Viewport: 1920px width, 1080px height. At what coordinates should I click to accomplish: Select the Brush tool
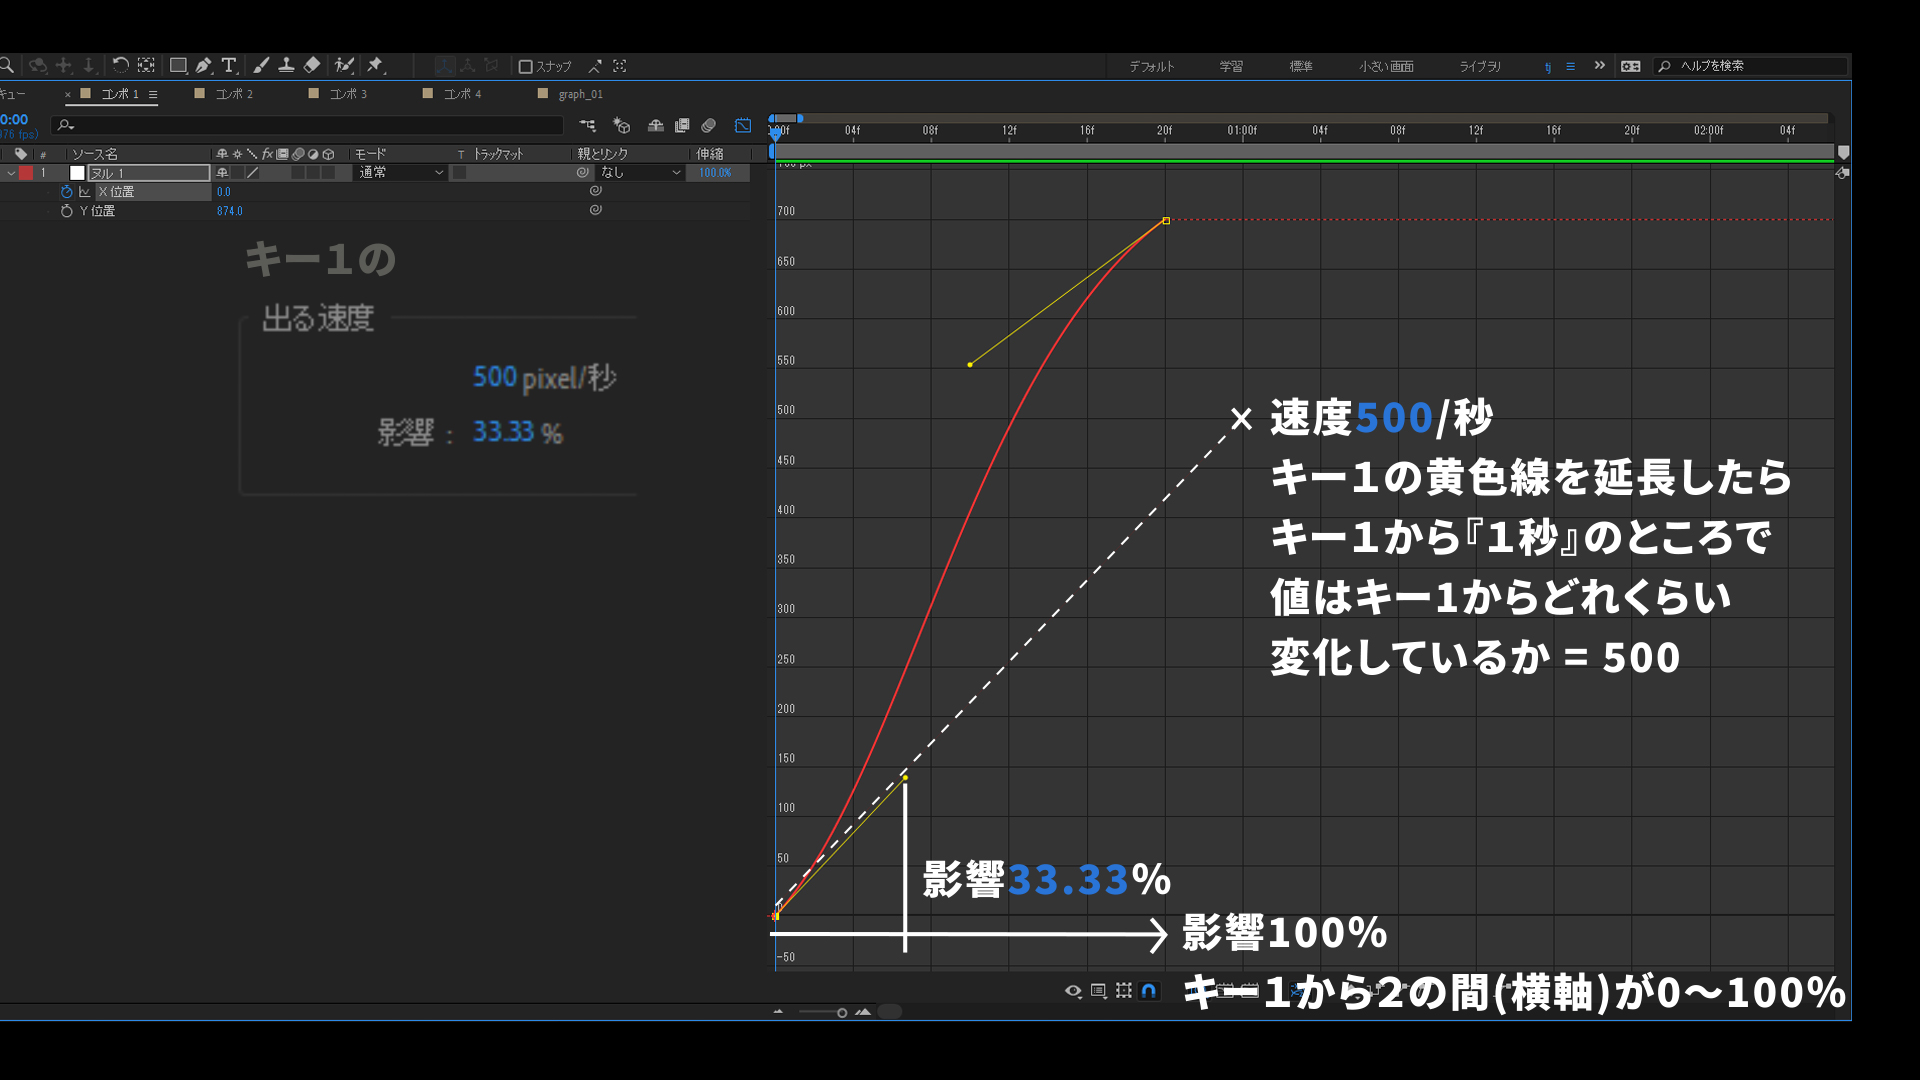point(261,66)
